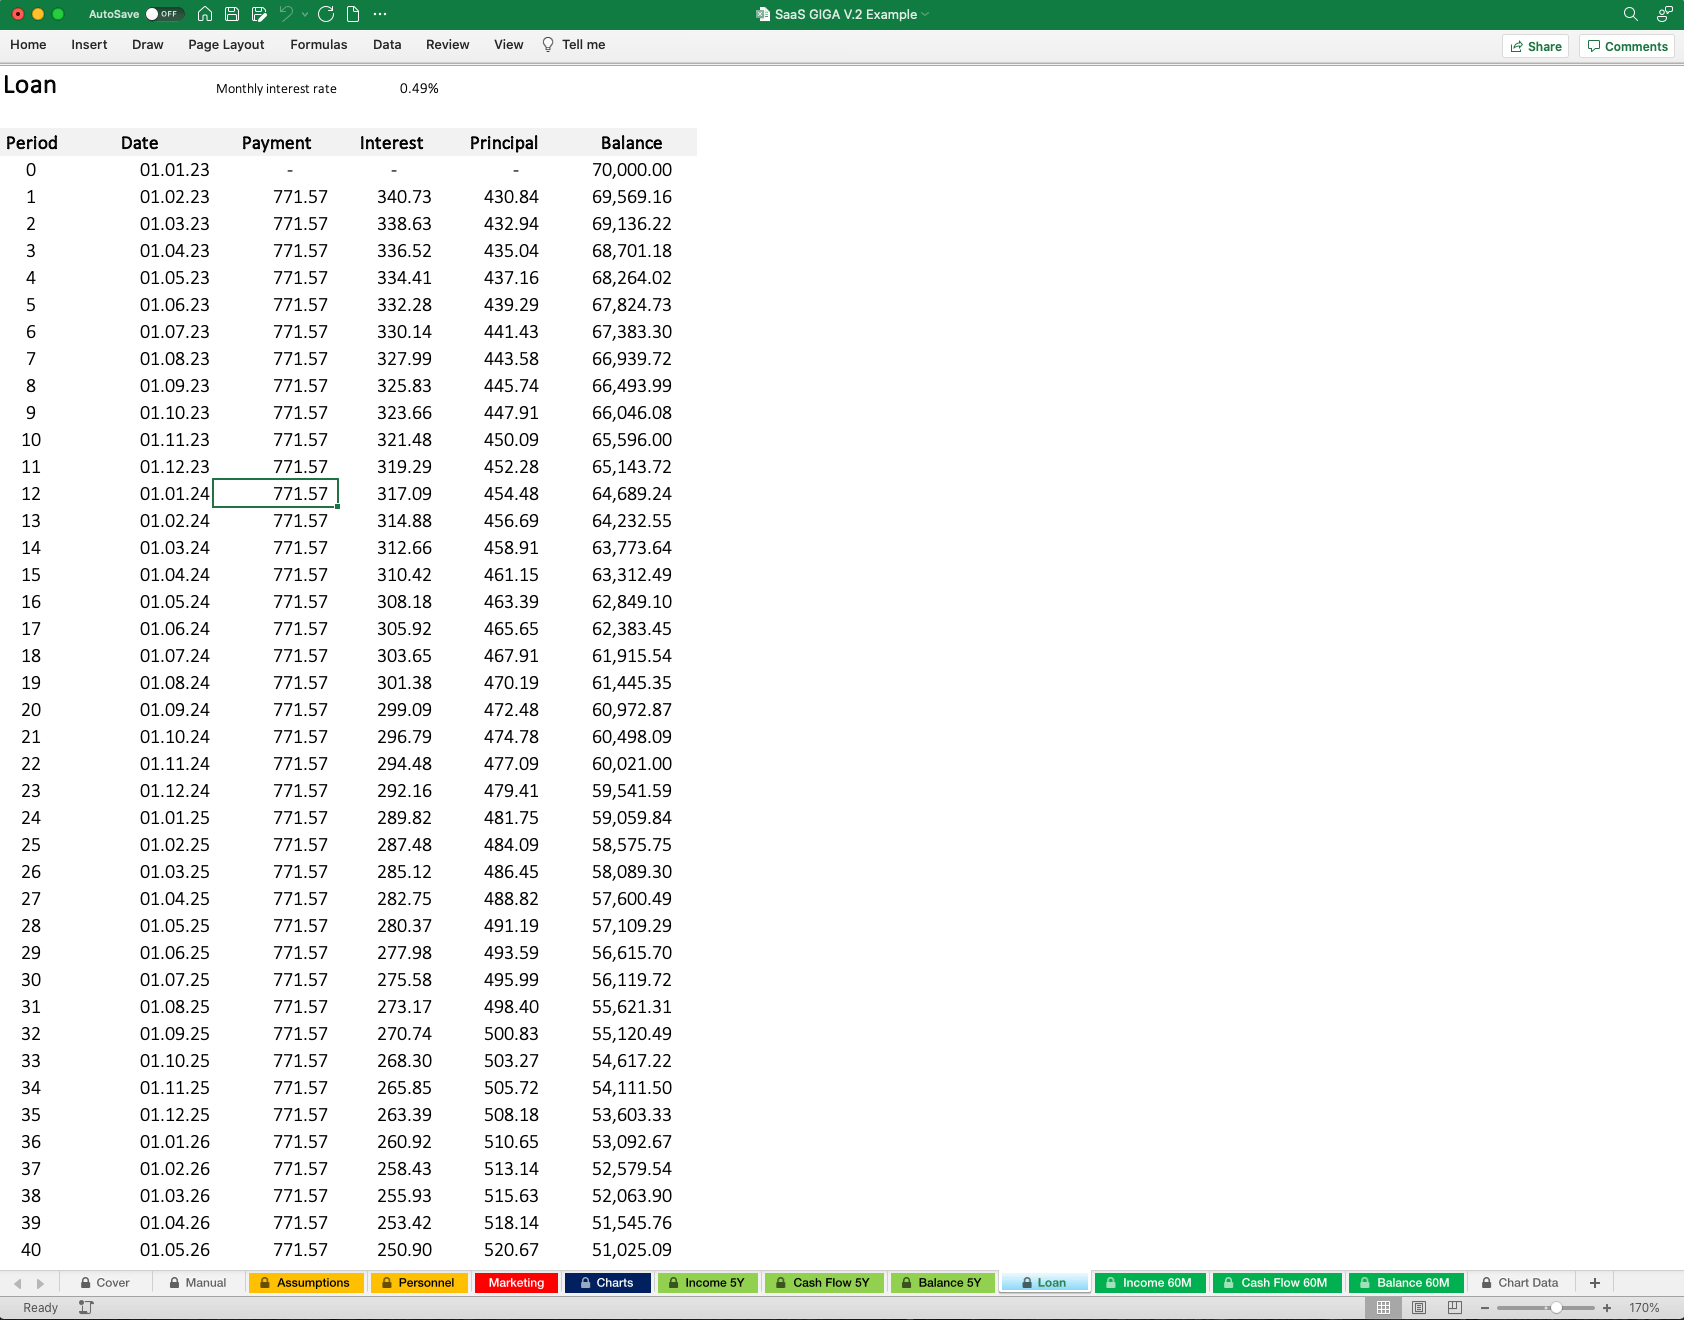Image resolution: width=1684 pixels, height=1320 pixels.
Task: Switch to the Marketing sheet tab
Action: tap(516, 1283)
